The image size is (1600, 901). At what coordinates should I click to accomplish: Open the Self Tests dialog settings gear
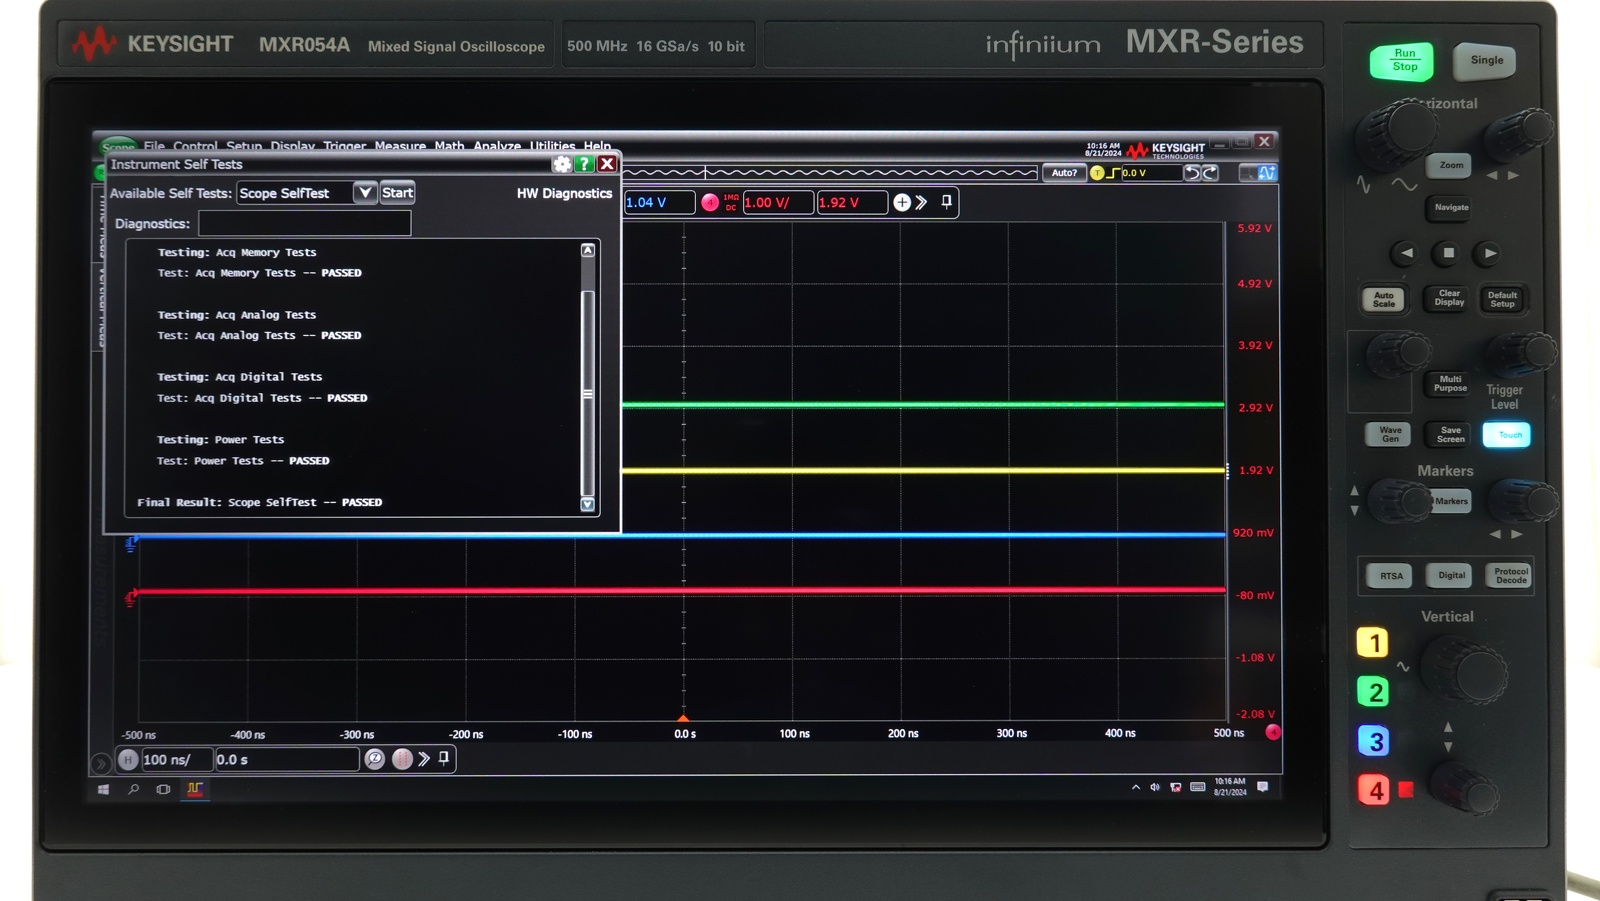562,164
